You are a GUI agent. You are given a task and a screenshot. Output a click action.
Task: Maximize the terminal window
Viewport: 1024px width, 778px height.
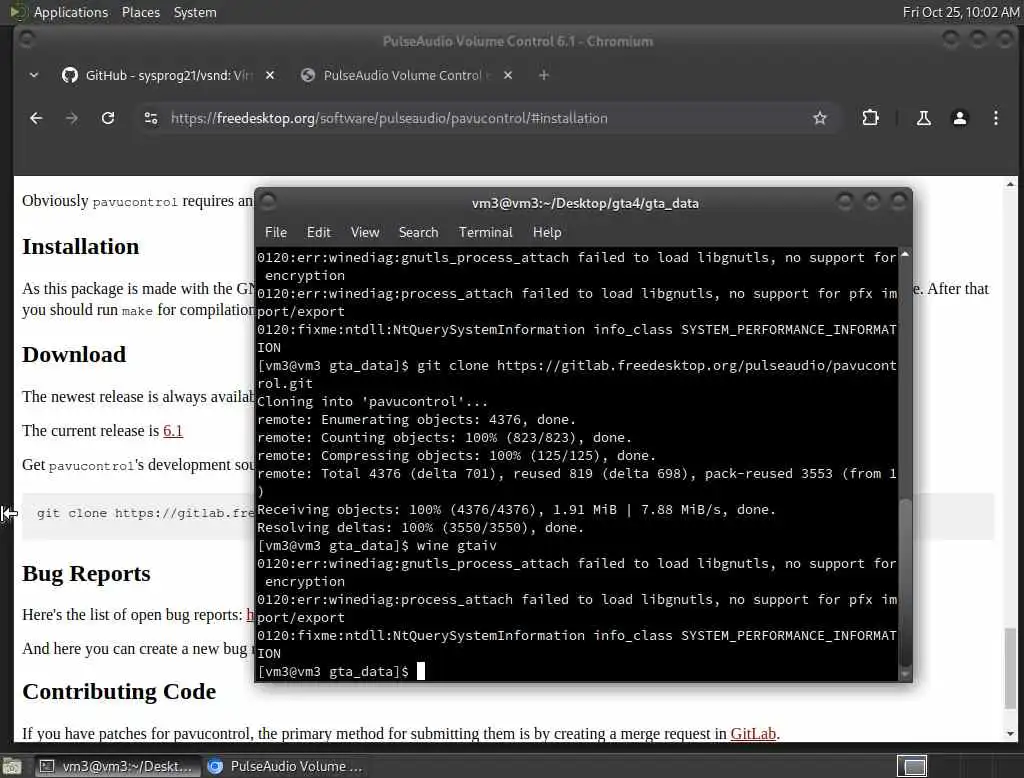[x=871, y=201]
